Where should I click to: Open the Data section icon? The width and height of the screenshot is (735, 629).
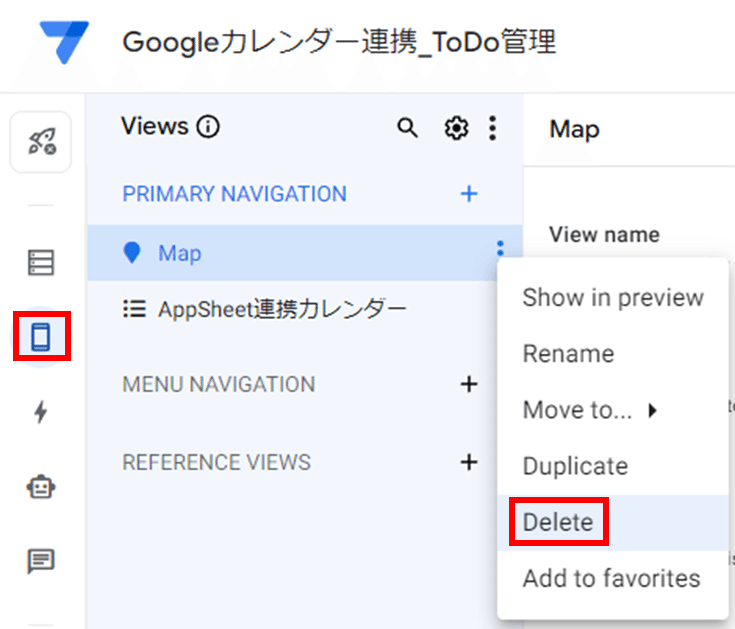point(41,262)
